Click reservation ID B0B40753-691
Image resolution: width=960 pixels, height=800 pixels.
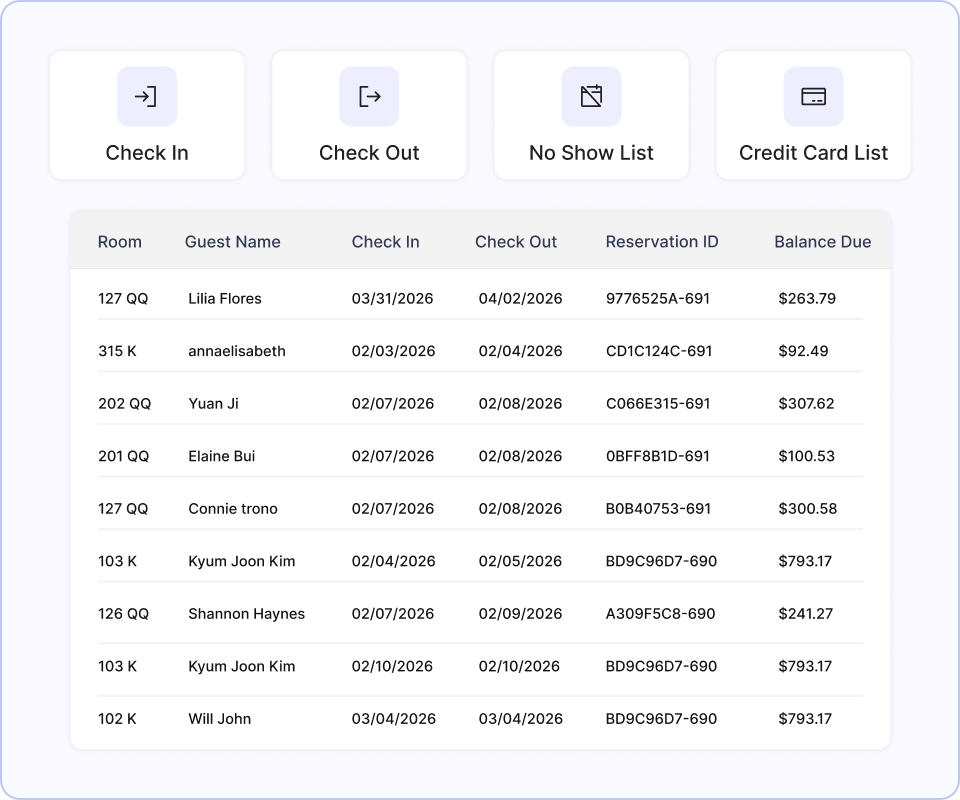[x=658, y=509]
